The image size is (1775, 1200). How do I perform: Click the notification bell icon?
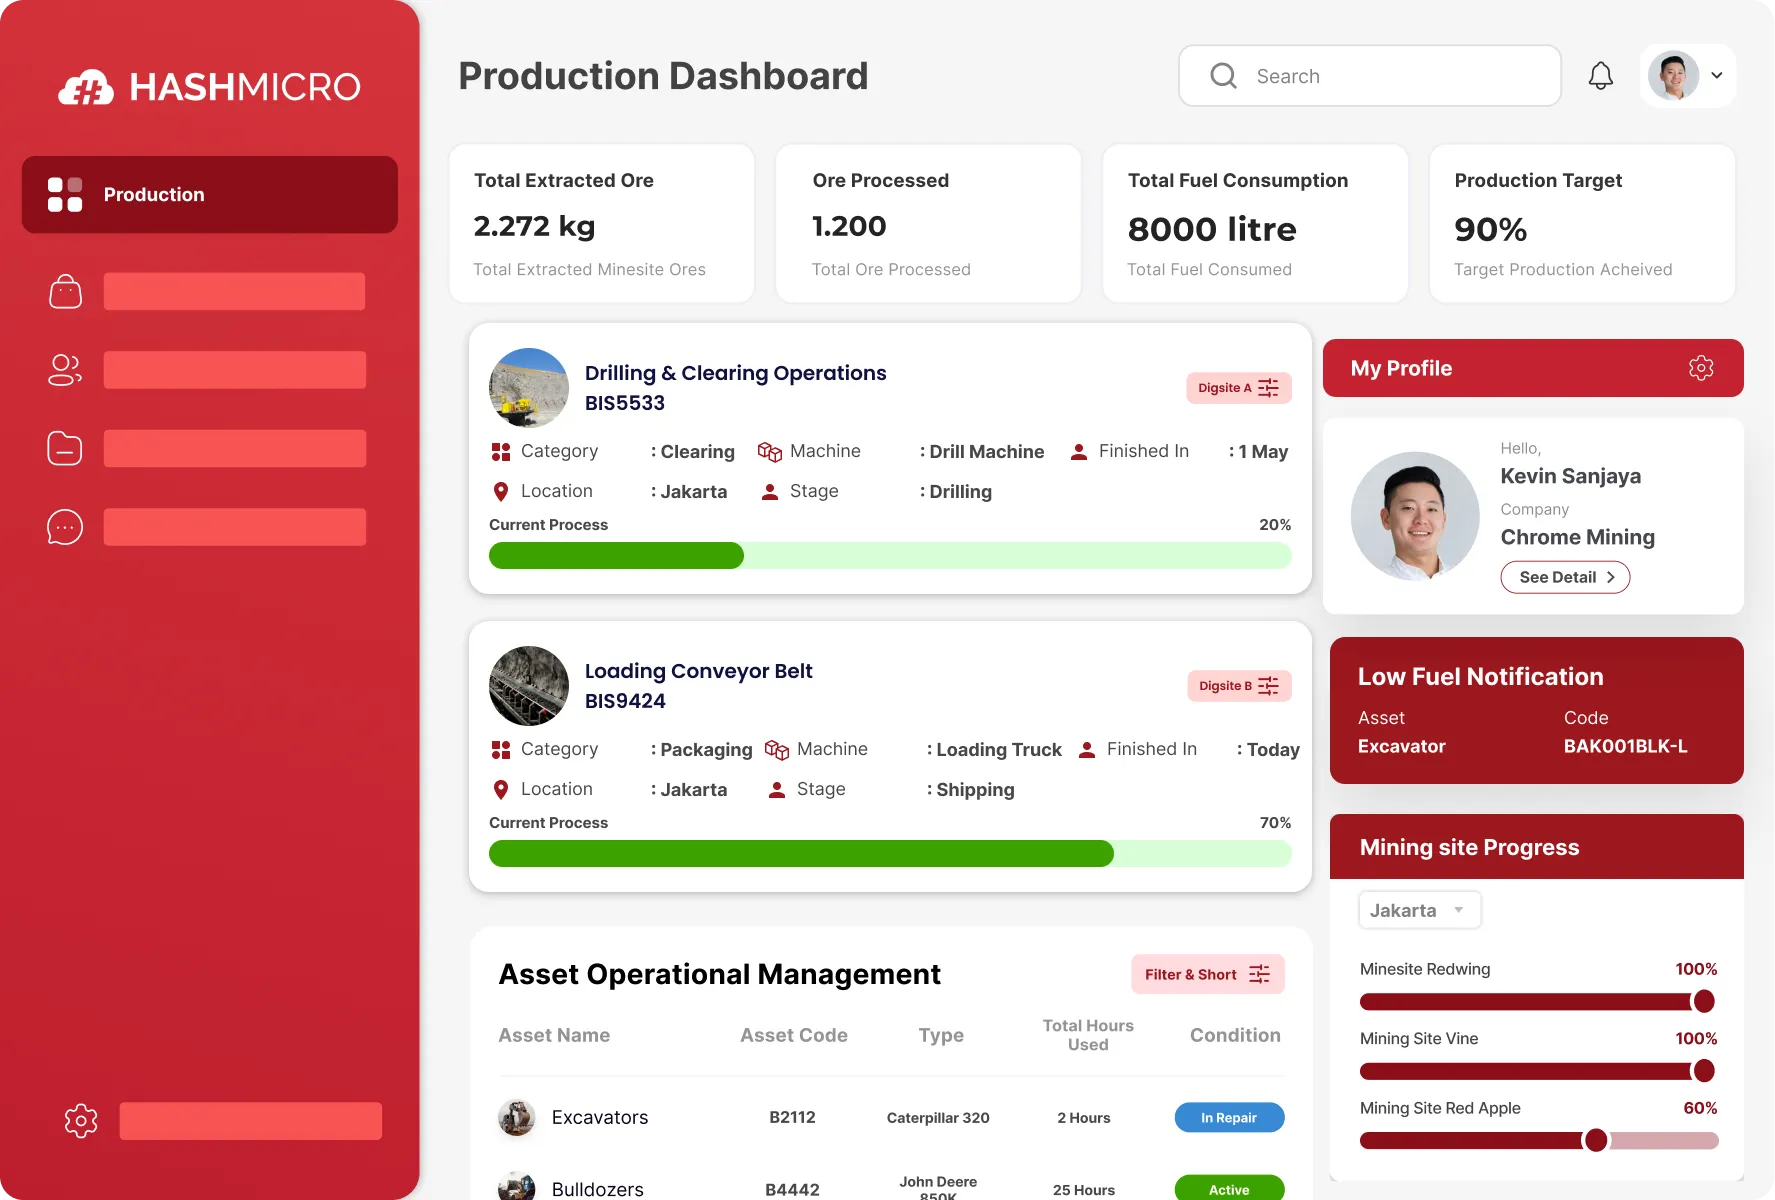1600,75
